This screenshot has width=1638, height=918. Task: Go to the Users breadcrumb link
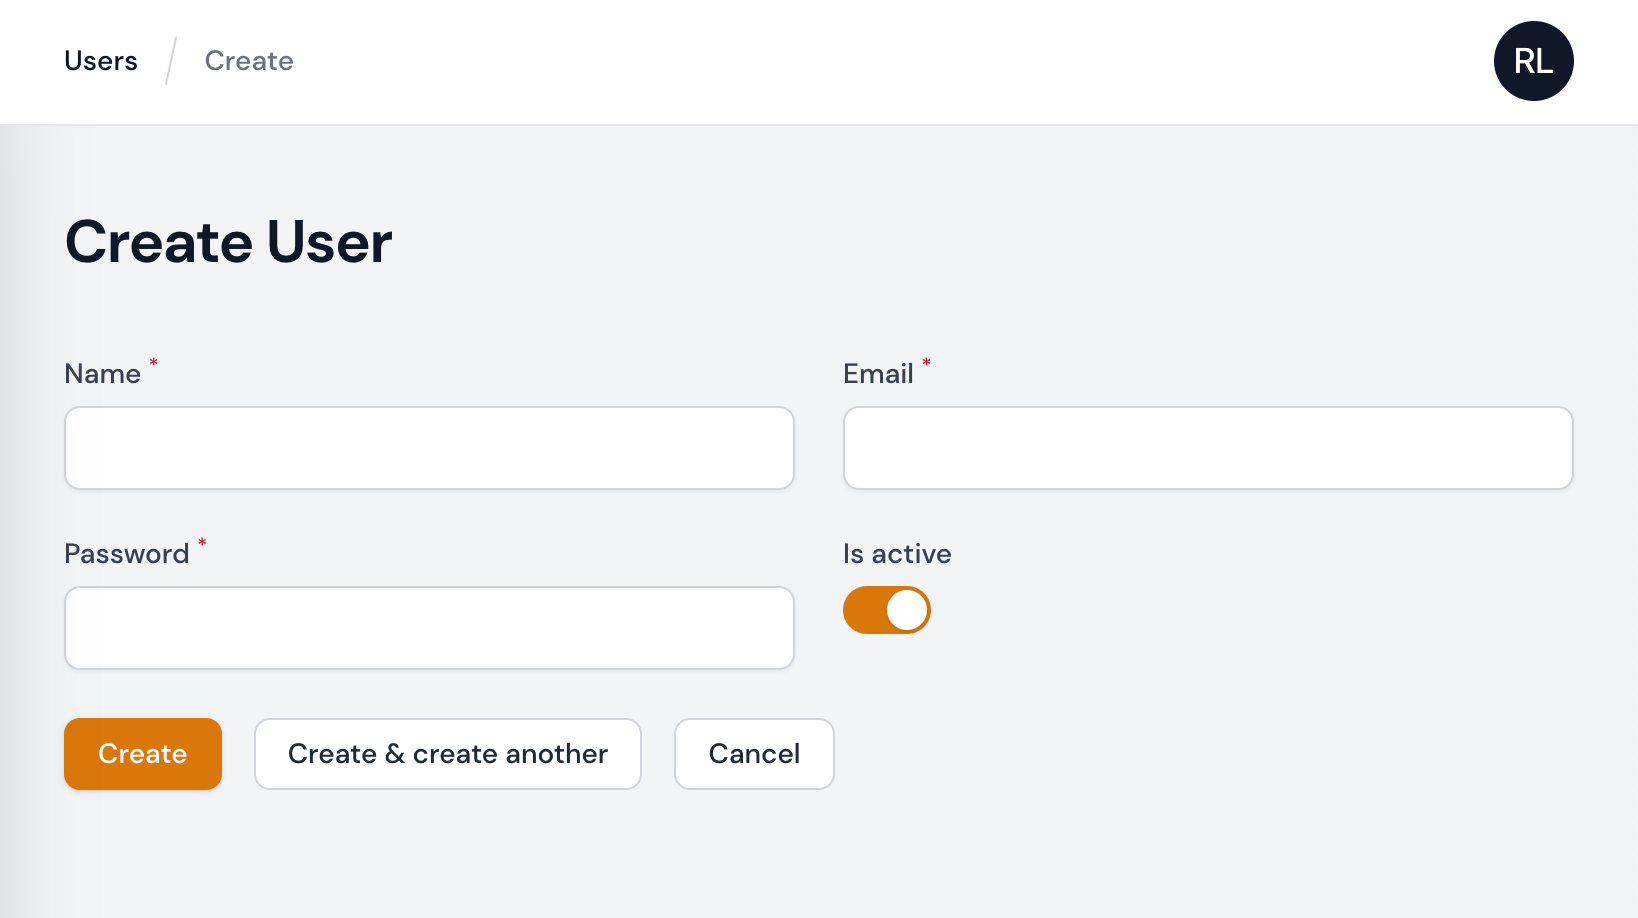(101, 61)
